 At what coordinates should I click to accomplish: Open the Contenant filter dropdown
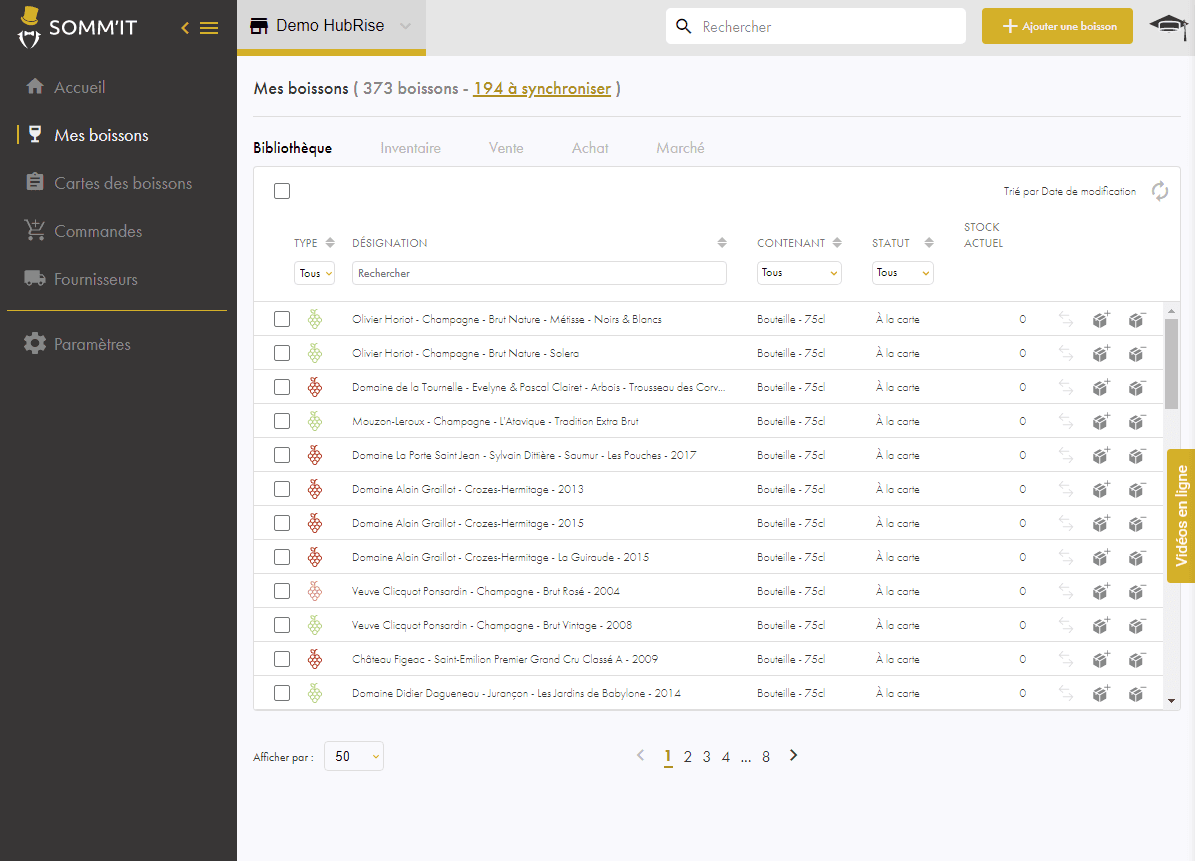799,273
